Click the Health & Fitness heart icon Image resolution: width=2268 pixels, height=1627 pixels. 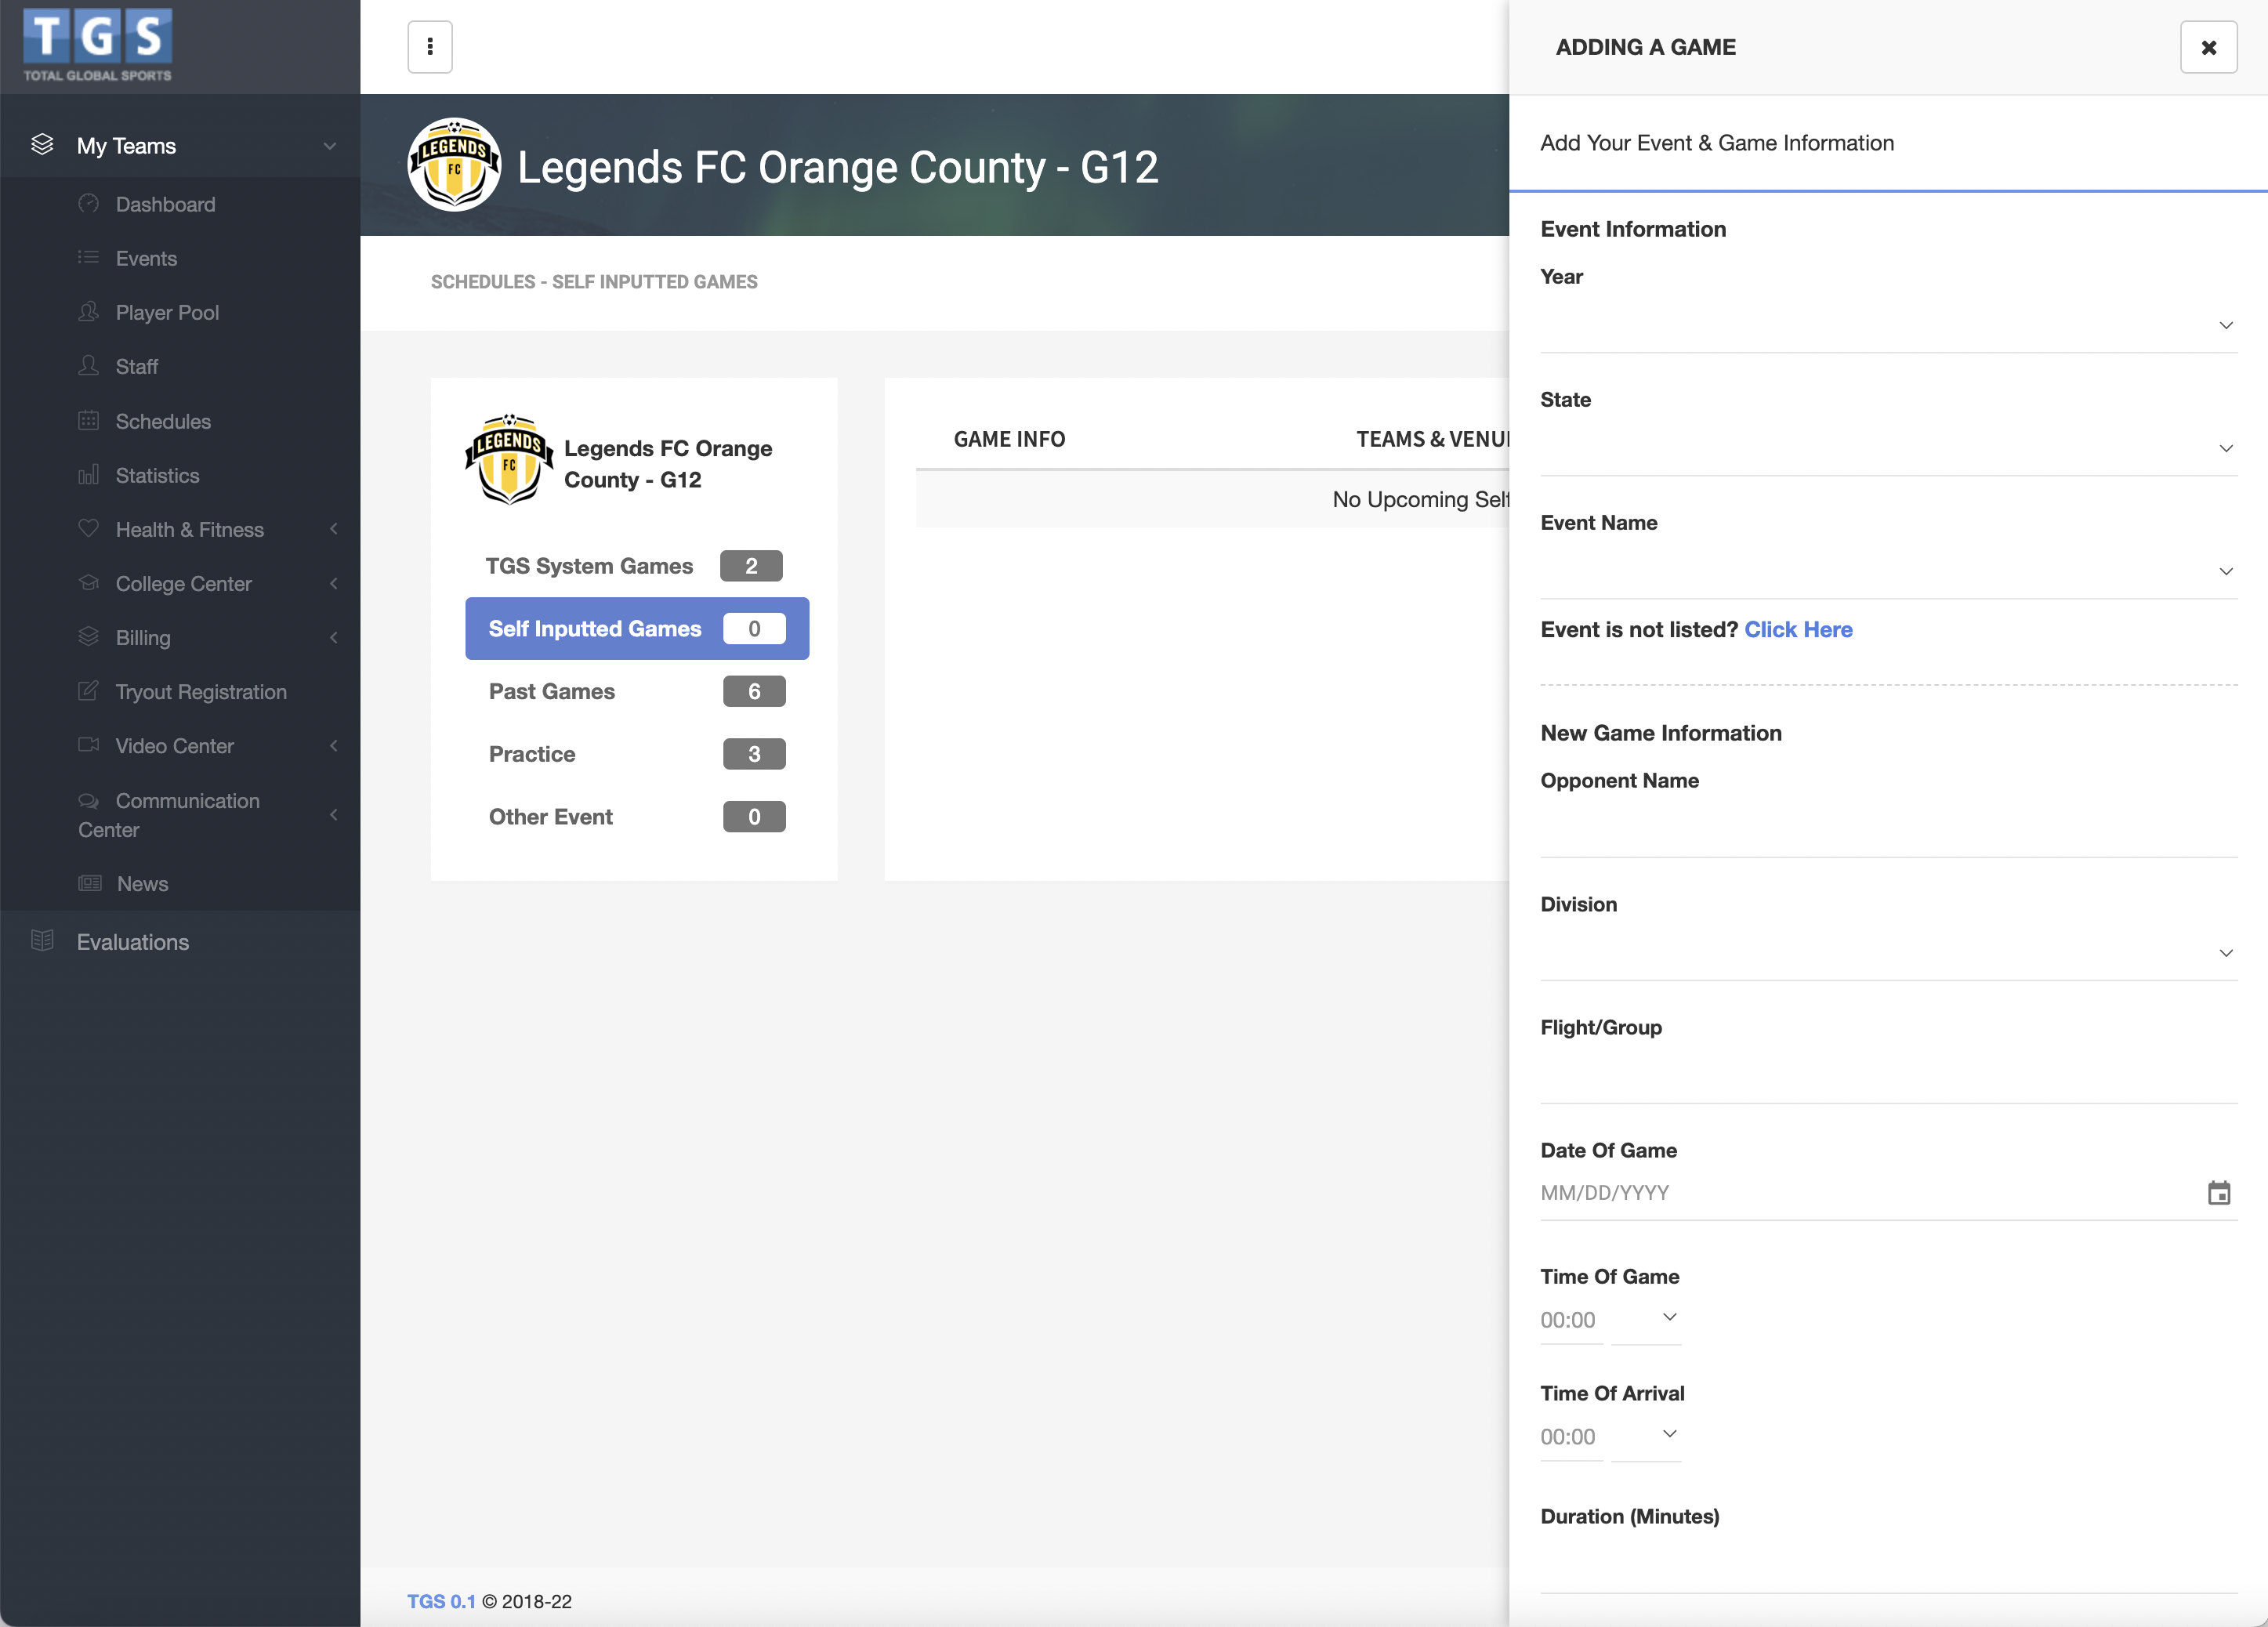[89, 529]
